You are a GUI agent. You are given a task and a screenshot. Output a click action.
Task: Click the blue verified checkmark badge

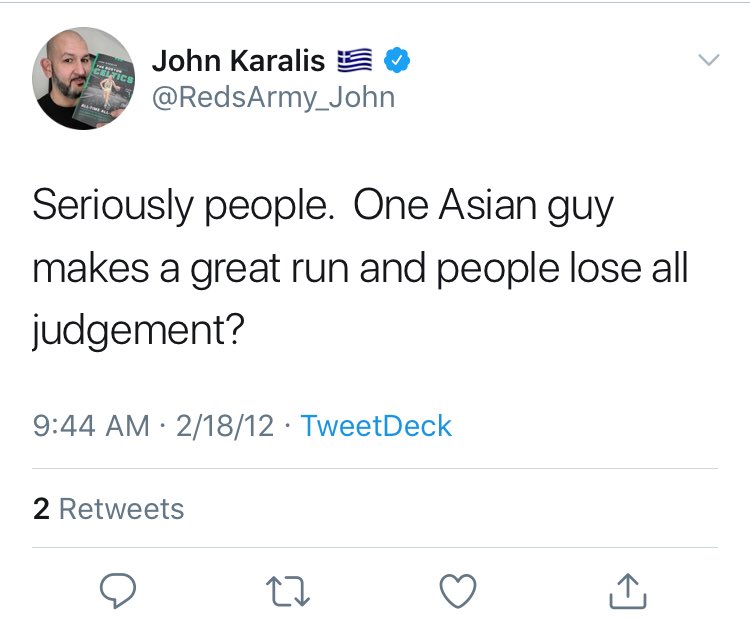coord(397,61)
